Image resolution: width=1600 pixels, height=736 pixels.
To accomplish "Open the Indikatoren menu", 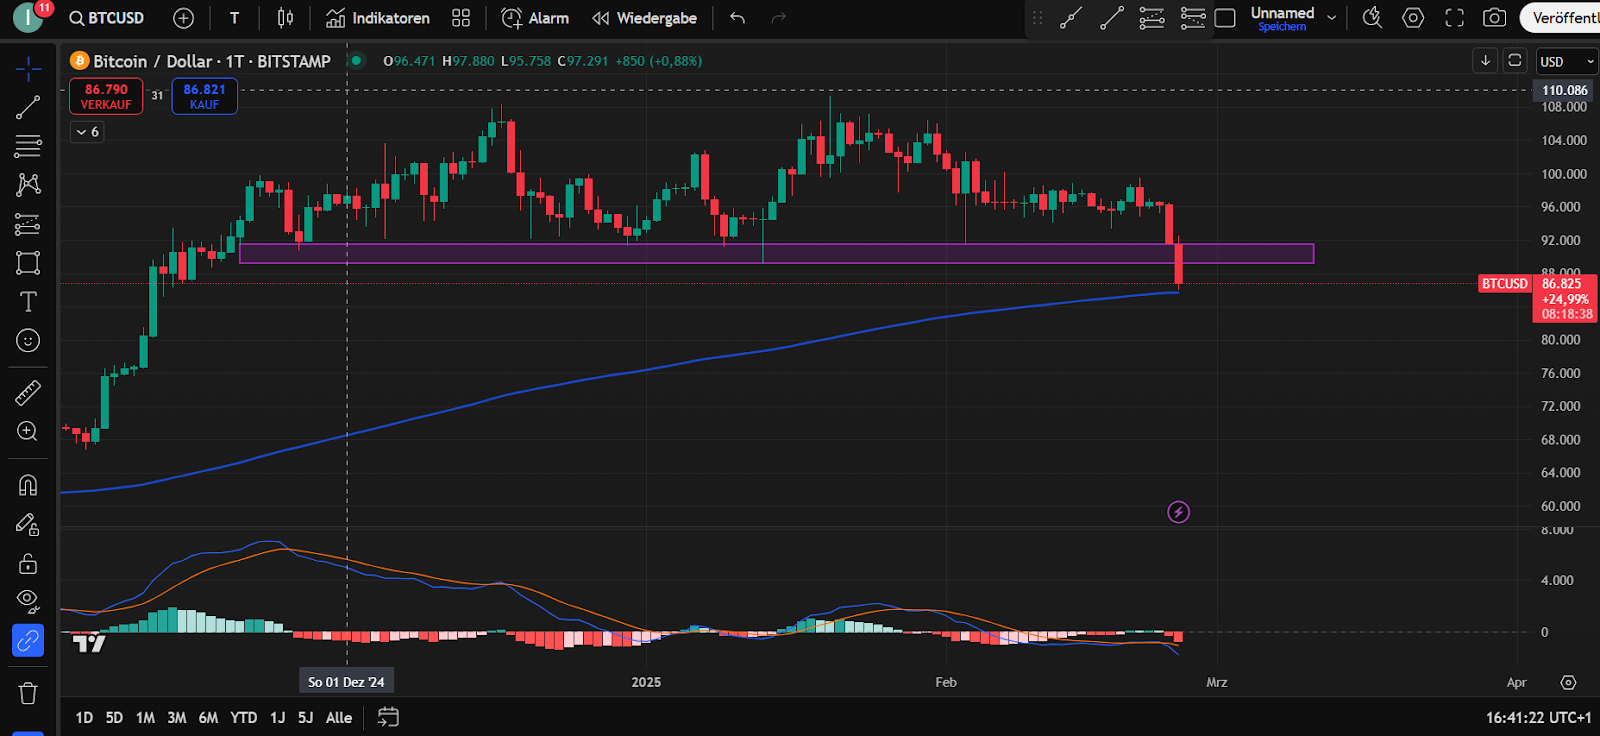I will pyautogui.click(x=378, y=18).
